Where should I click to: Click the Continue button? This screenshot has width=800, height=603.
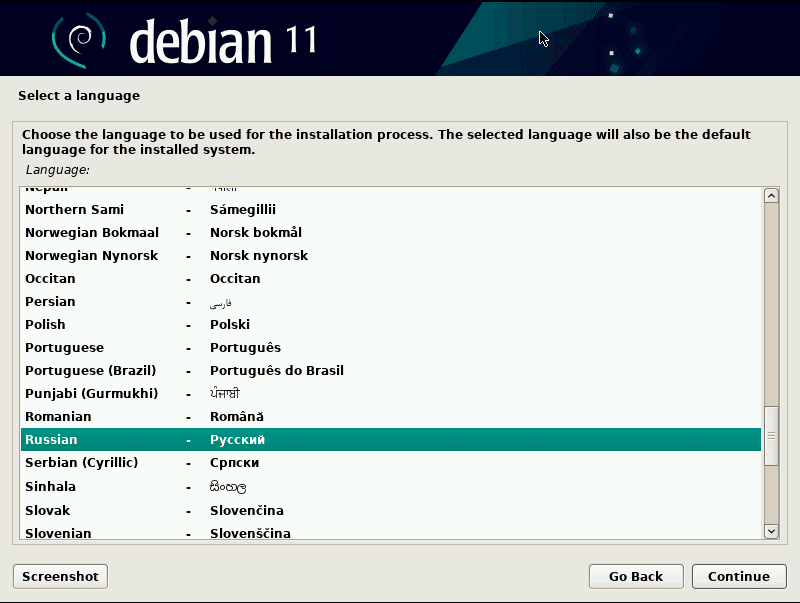pos(739,576)
